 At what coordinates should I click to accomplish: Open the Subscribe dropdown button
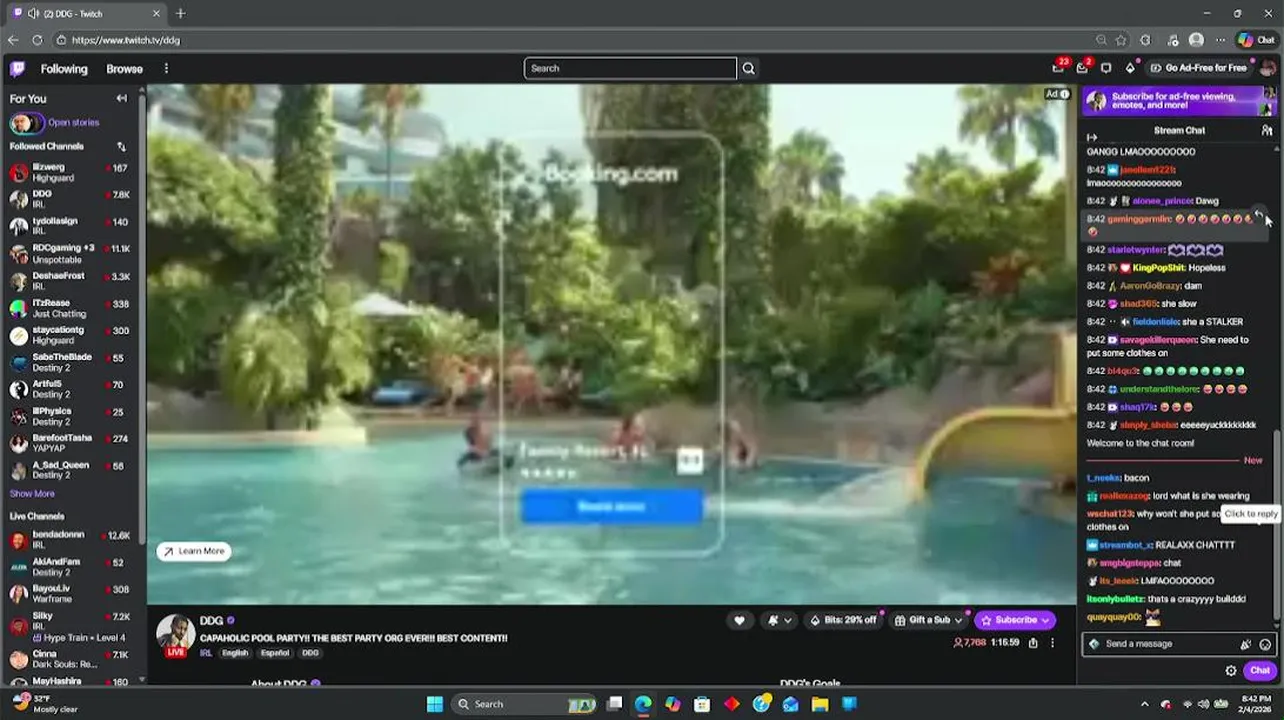1015,620
